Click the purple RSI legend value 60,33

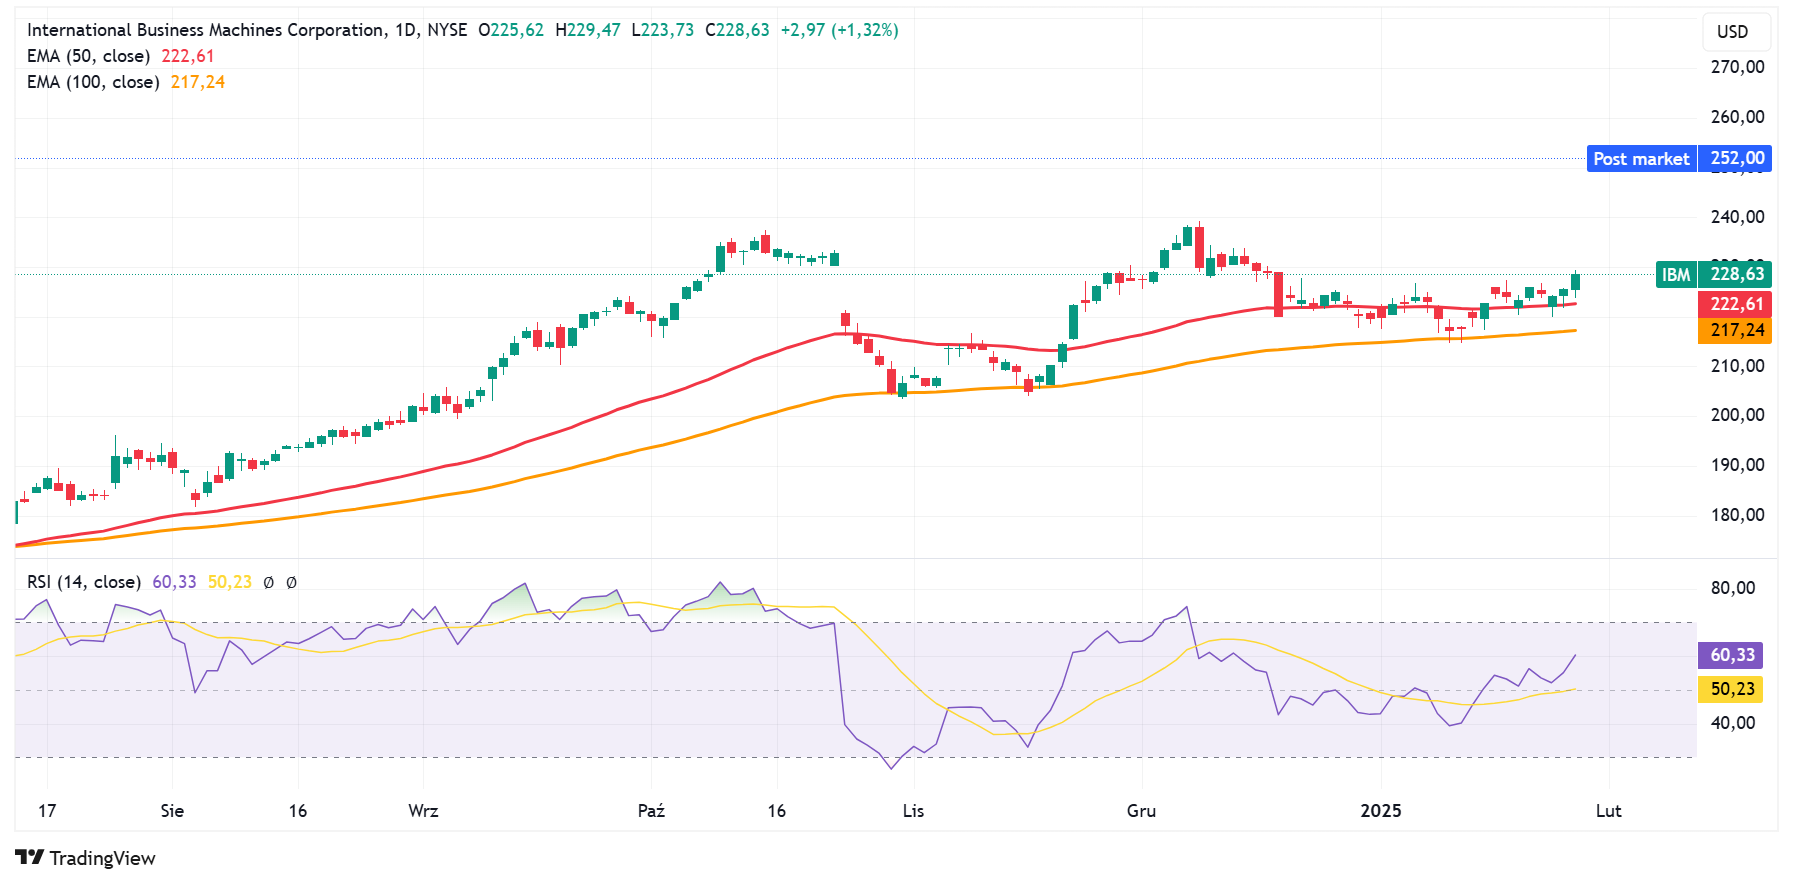174,582
